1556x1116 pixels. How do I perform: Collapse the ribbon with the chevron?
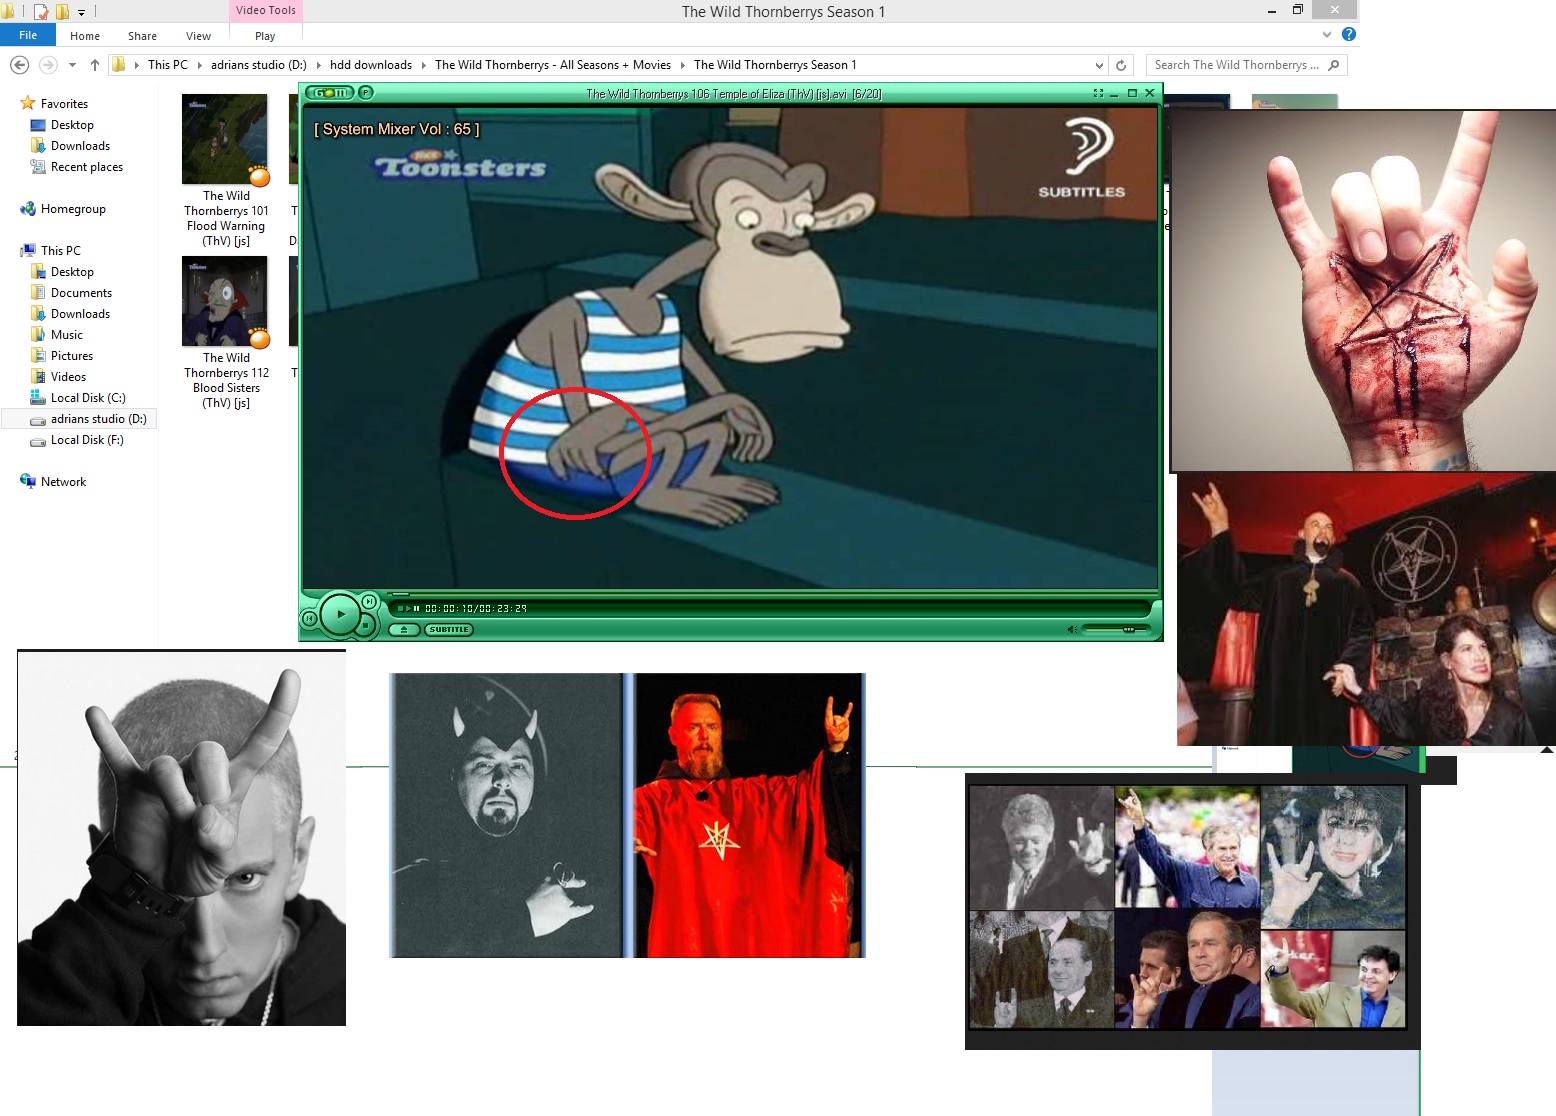click(x=1327, y=35)
